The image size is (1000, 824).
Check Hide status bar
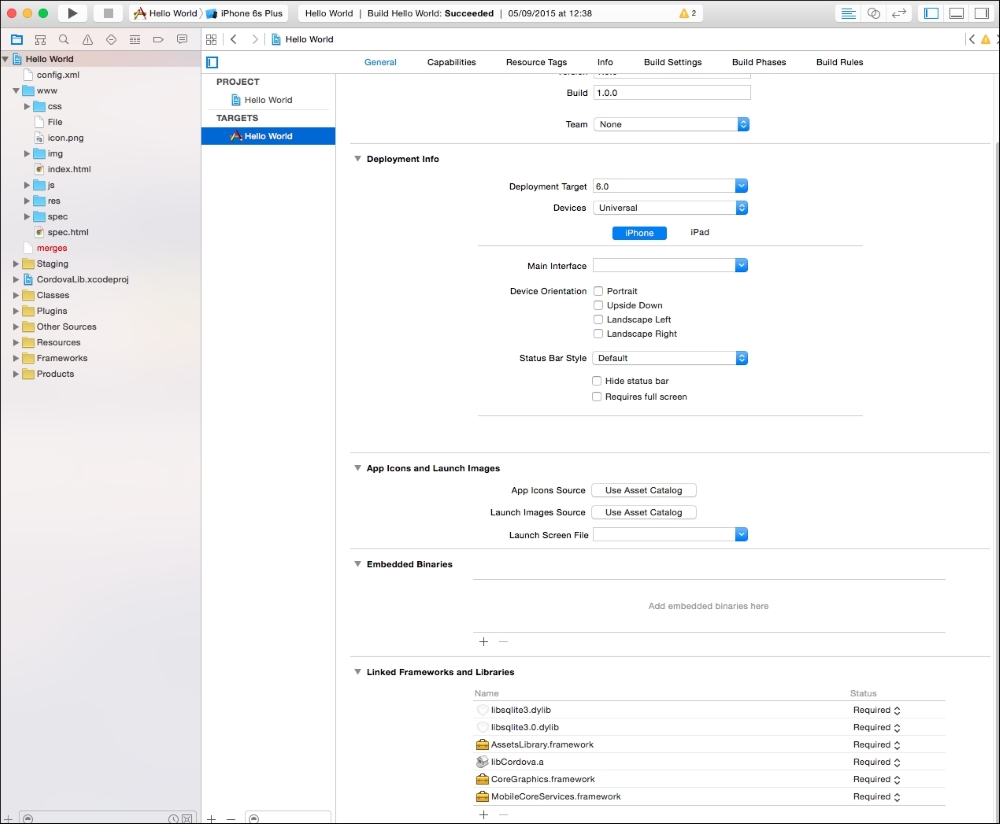tap(597, 381)
